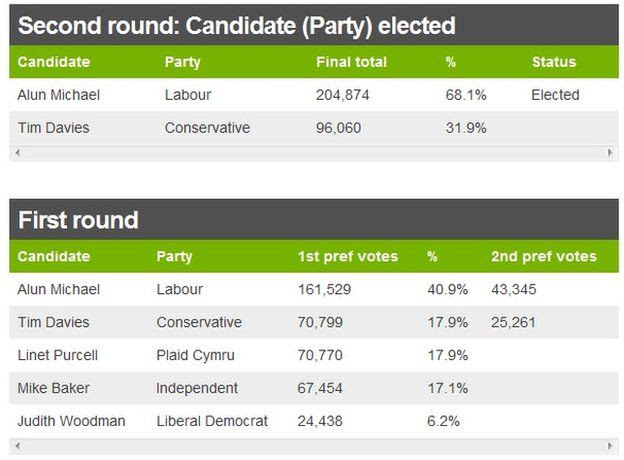Select the Linet Purcell row
This screenshot has height=460, width=624.
pos(57,356)
